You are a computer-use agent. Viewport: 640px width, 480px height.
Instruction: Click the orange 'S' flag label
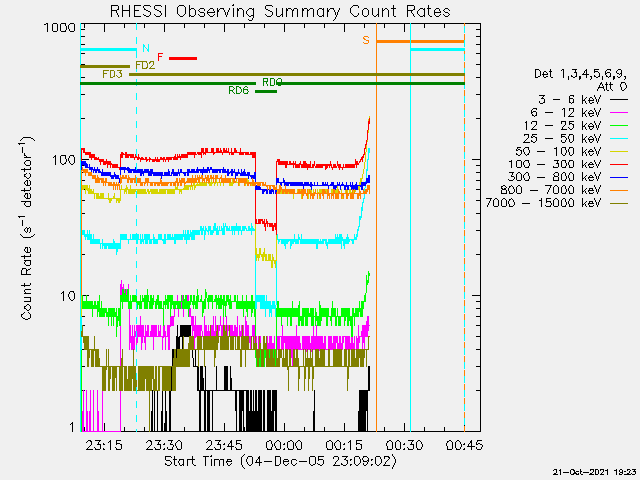[x=366, y=40]
